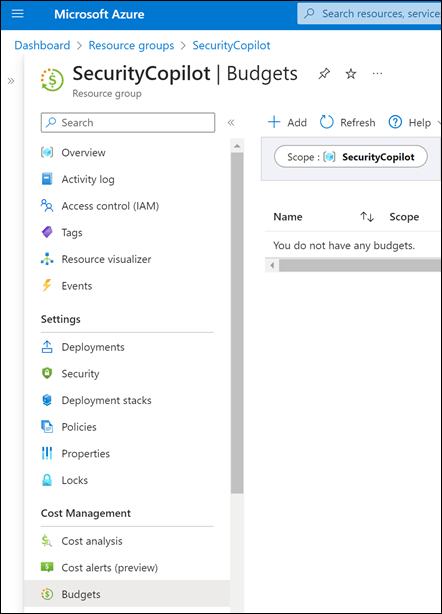Click the Refresh label
442x614 pixels.
(357, 123)
